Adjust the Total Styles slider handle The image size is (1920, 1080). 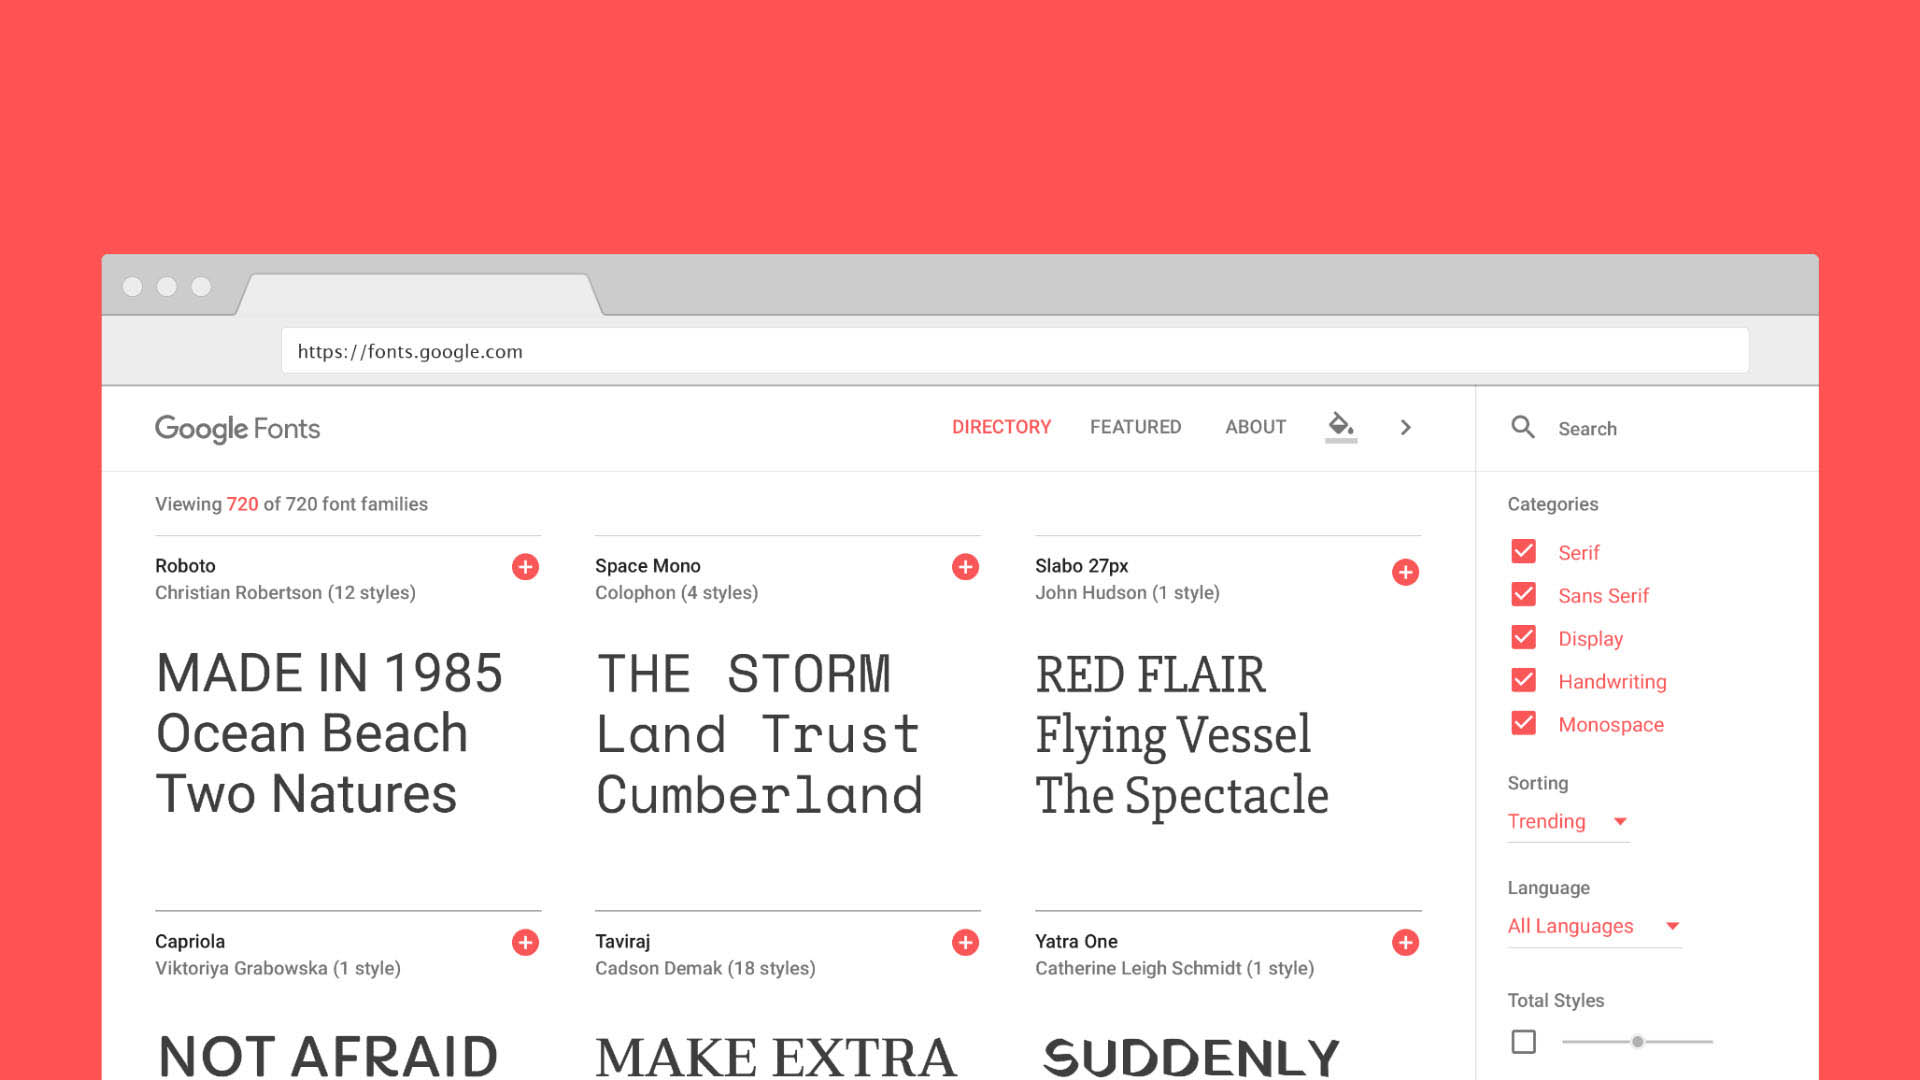1637,1042
